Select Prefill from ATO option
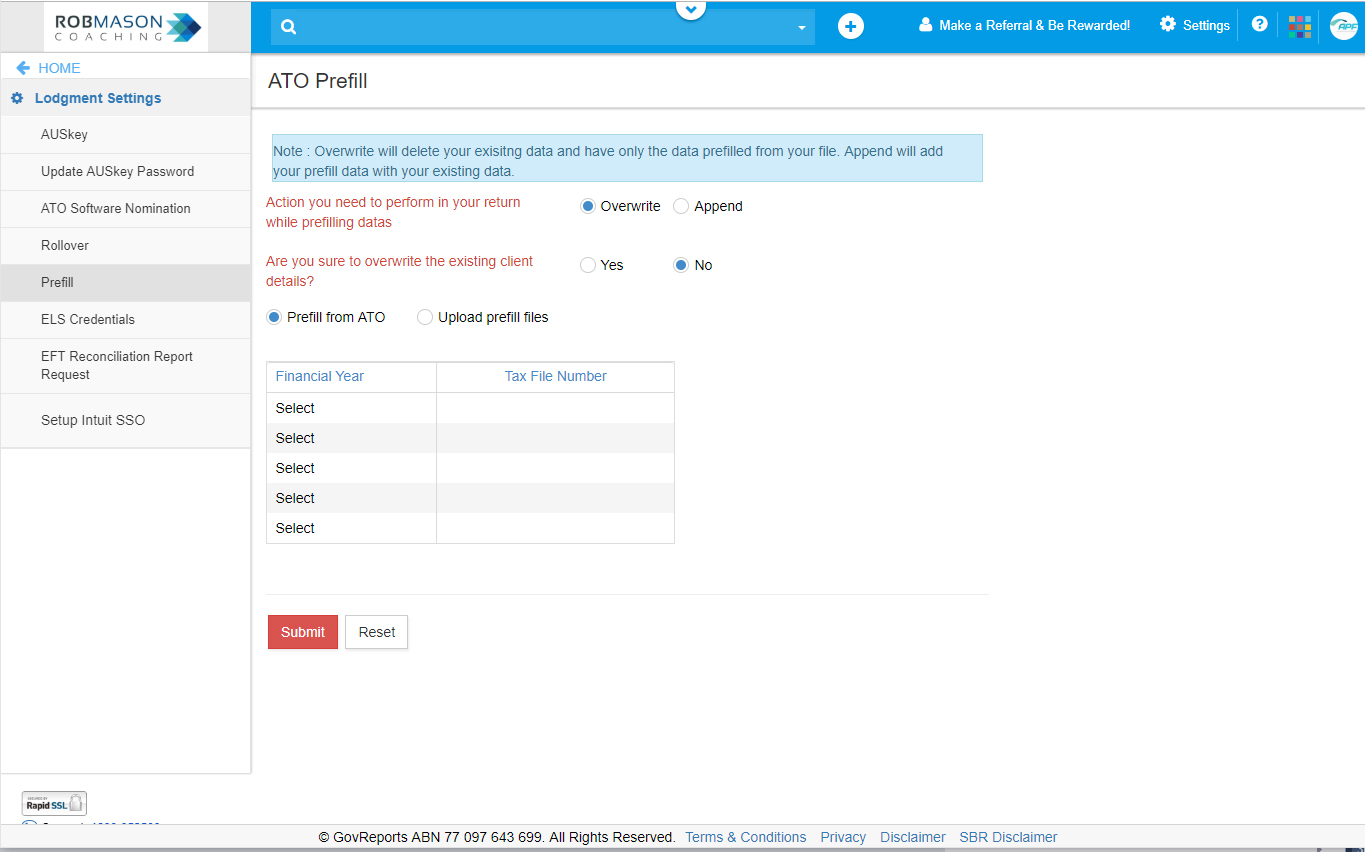1365x852 pixels. click(x=274, y=317)
